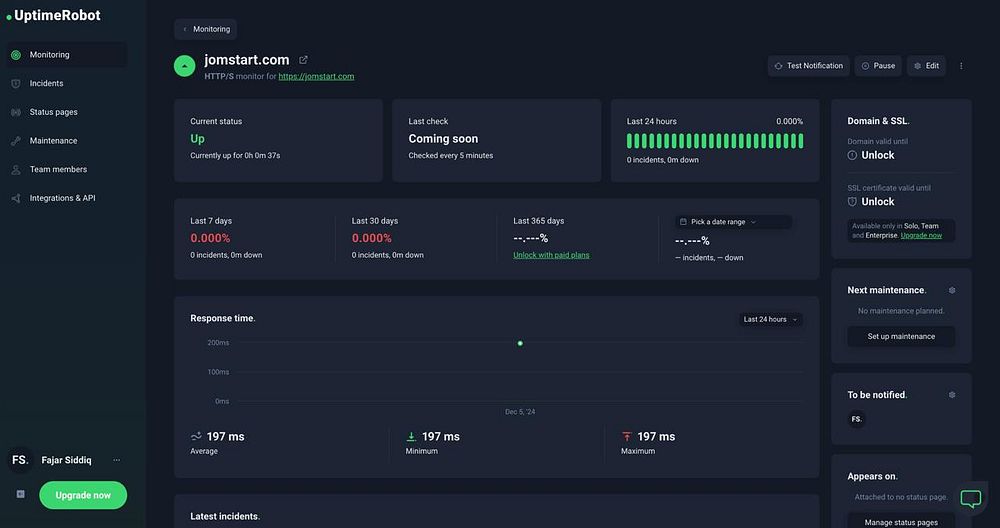Pause the jomstart.com monitor

coord(878,66)
